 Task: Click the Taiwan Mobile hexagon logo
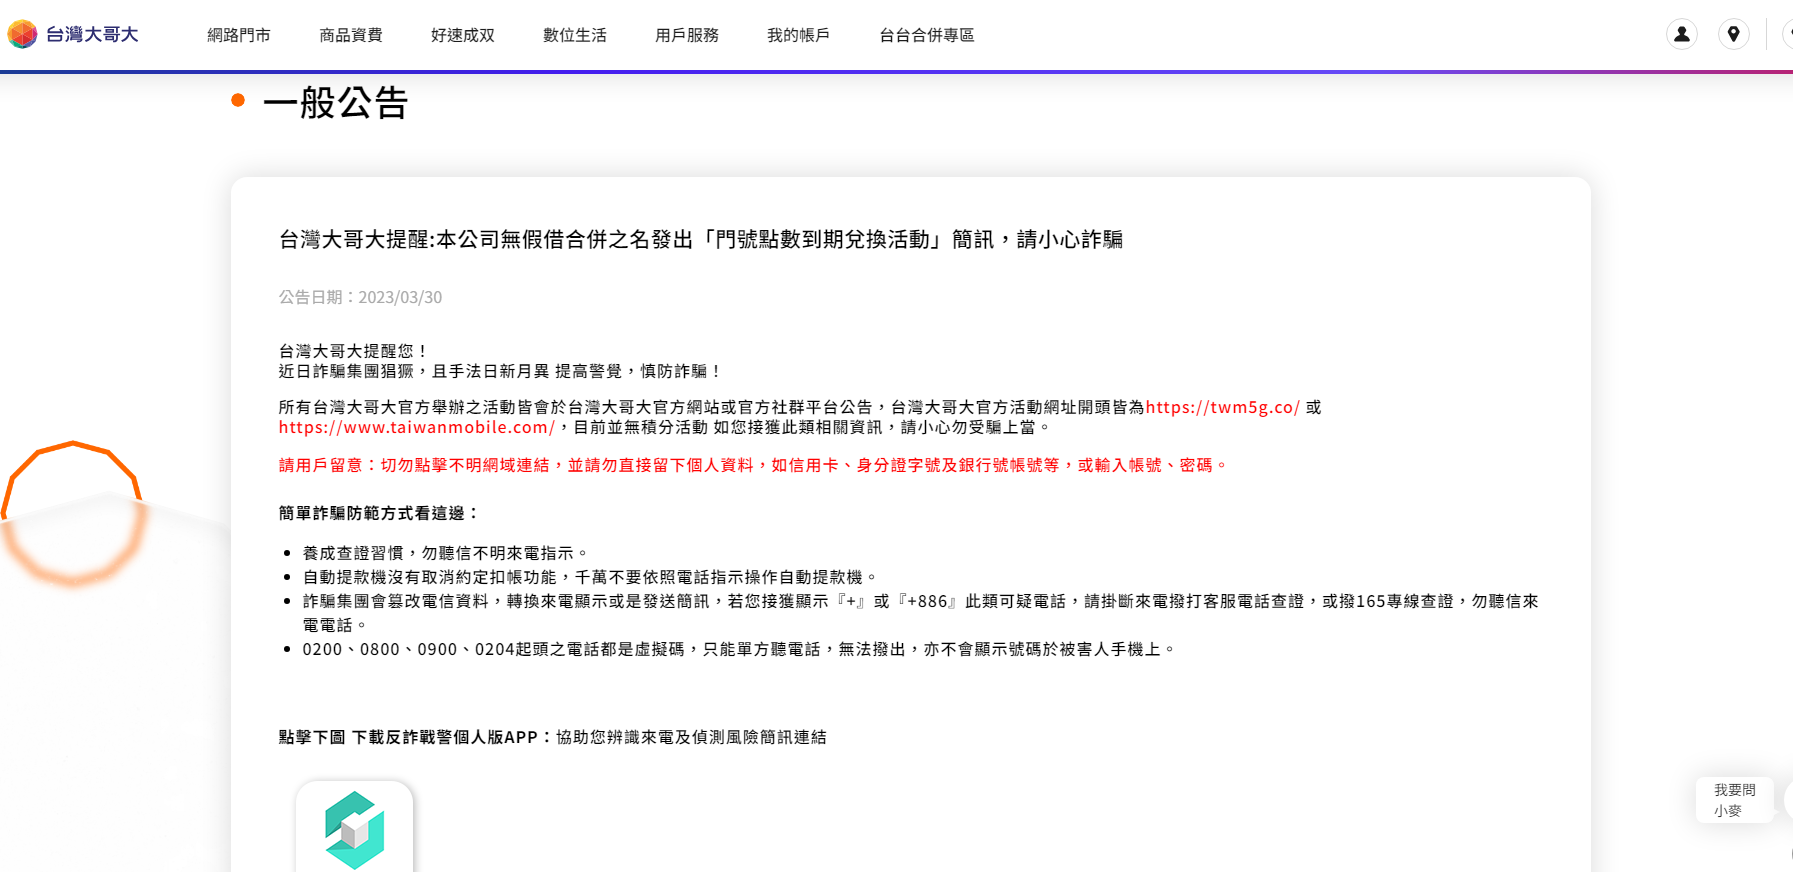[22, 34]
